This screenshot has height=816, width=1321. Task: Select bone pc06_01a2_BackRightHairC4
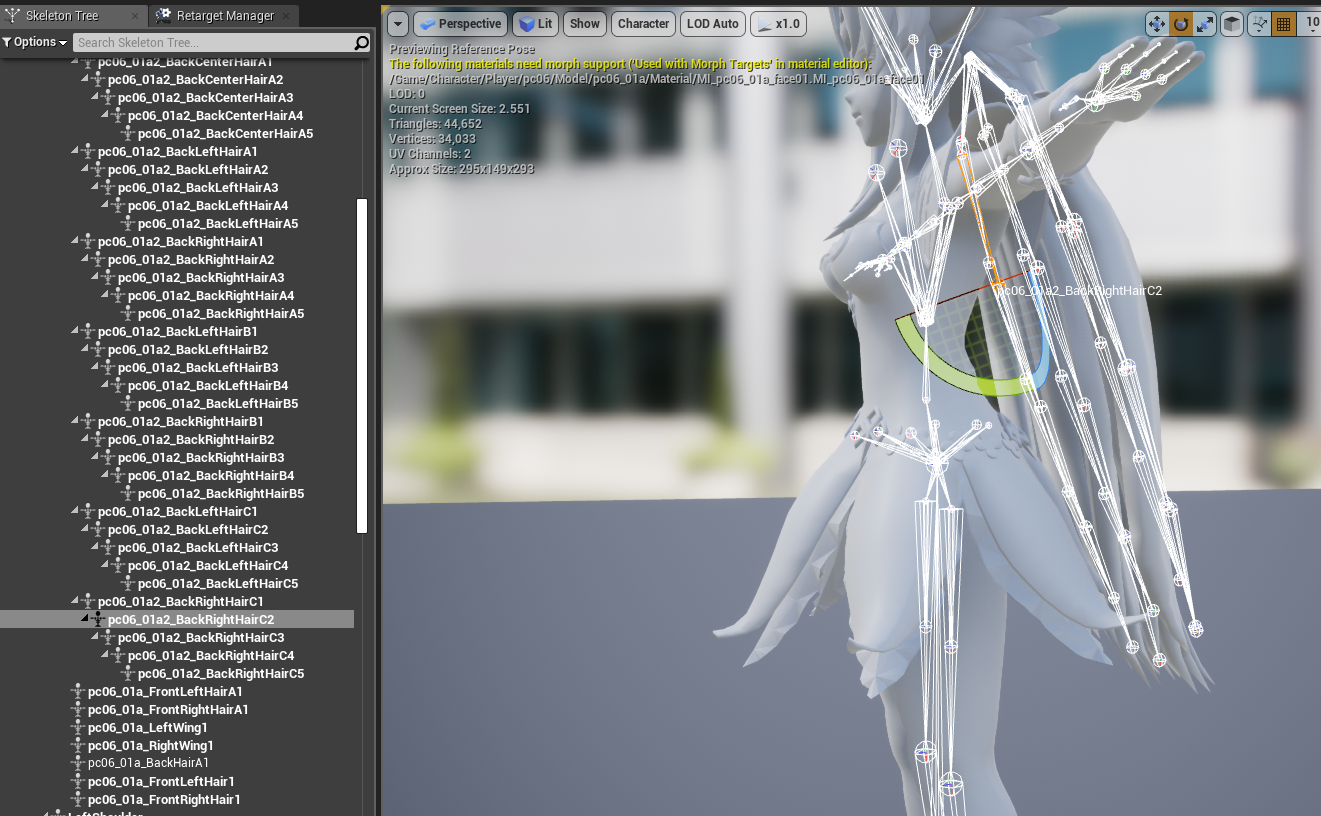[211, 656]
